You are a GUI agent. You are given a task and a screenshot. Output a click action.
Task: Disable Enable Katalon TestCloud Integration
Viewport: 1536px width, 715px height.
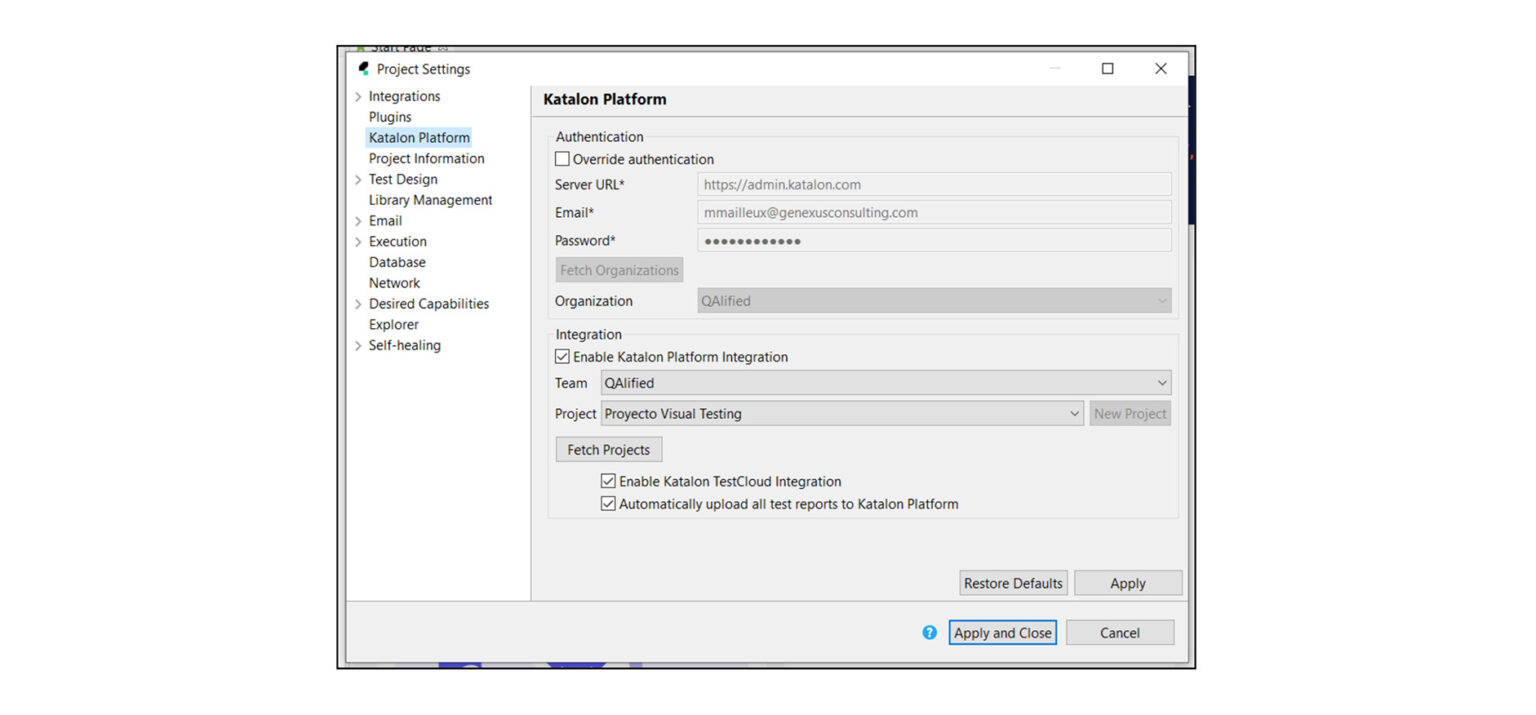click(x=608, y=481)
